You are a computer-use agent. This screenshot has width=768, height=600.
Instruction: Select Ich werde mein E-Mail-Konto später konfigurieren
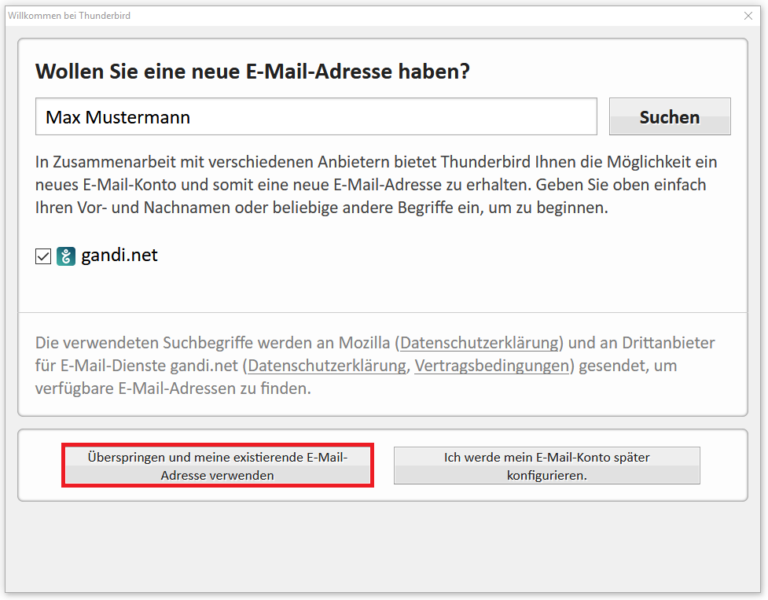click(x=546, y=467)
